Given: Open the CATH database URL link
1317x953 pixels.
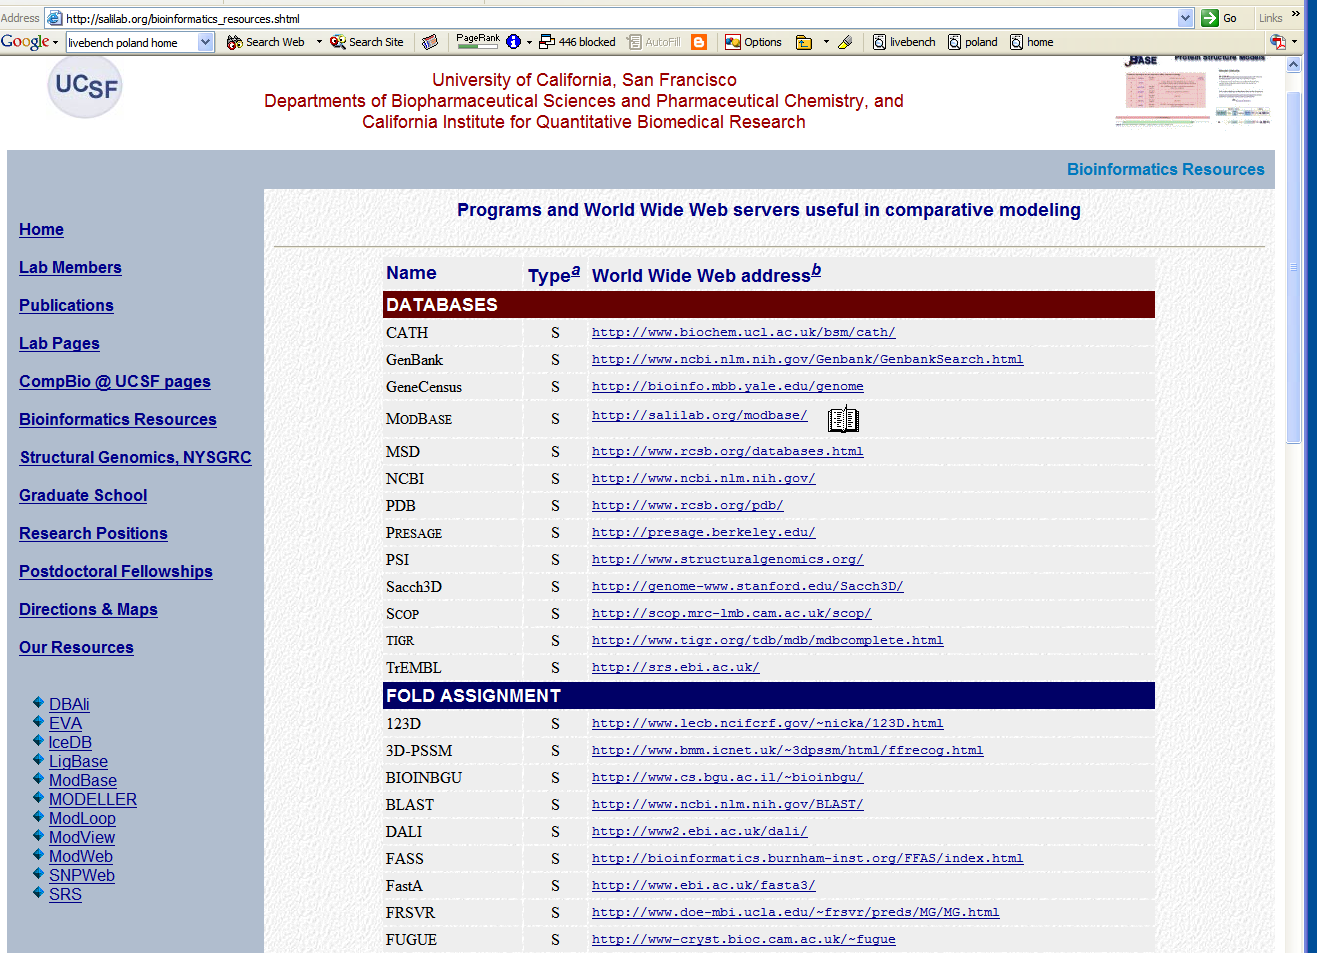Looking at the screenshot, I should pos(743,332).
